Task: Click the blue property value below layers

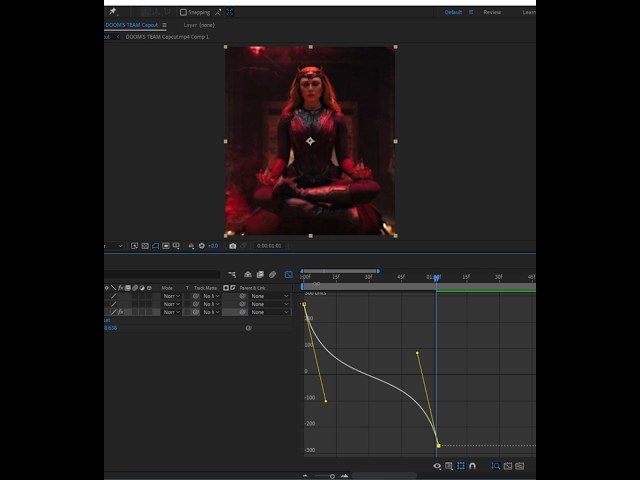Action: [111, 328]
